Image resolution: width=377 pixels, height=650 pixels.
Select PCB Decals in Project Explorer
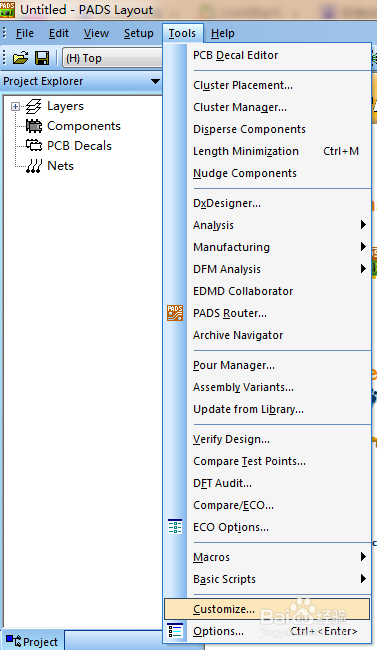(x=79, y=146)
